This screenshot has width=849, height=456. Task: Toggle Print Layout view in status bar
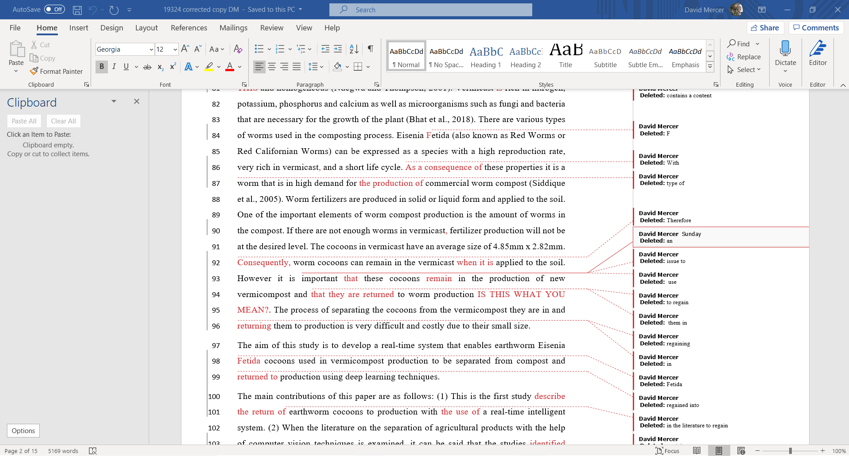719,451
